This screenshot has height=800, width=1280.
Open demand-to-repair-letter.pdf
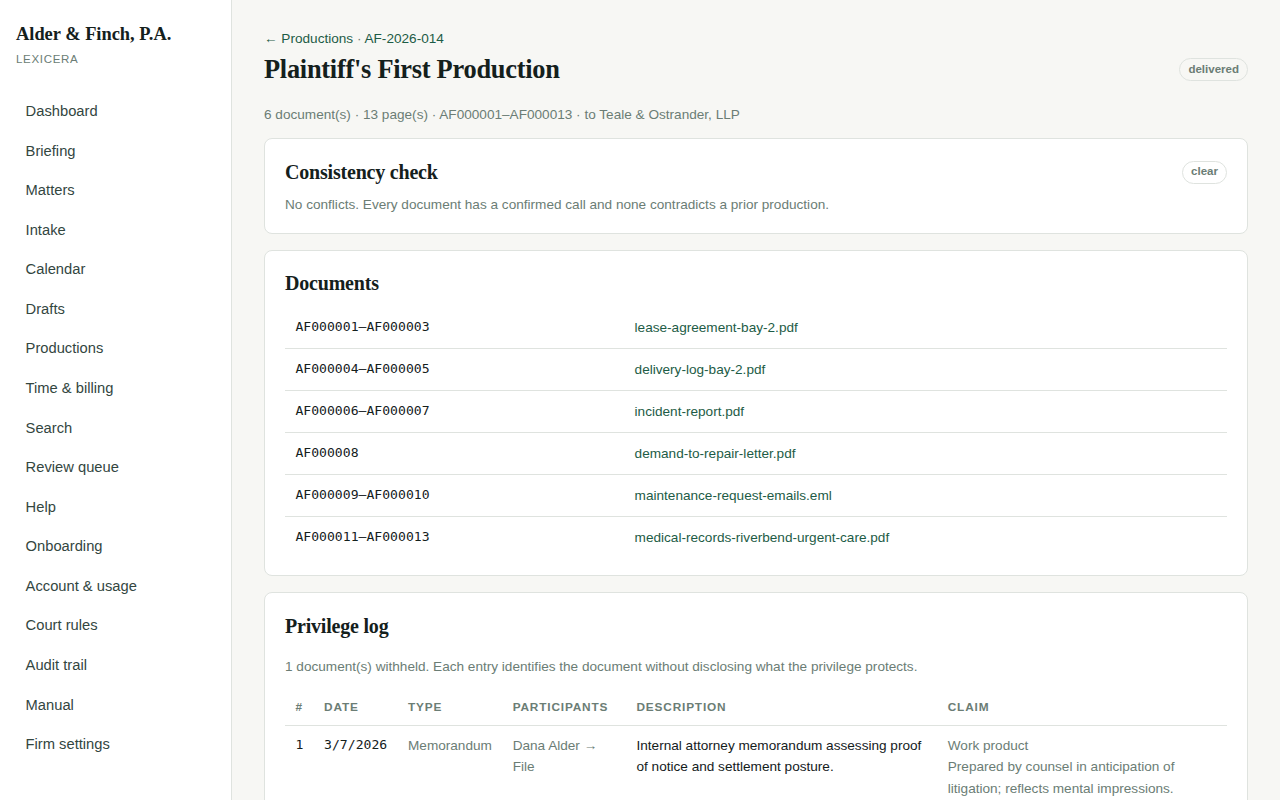click(x=715, y=453)
